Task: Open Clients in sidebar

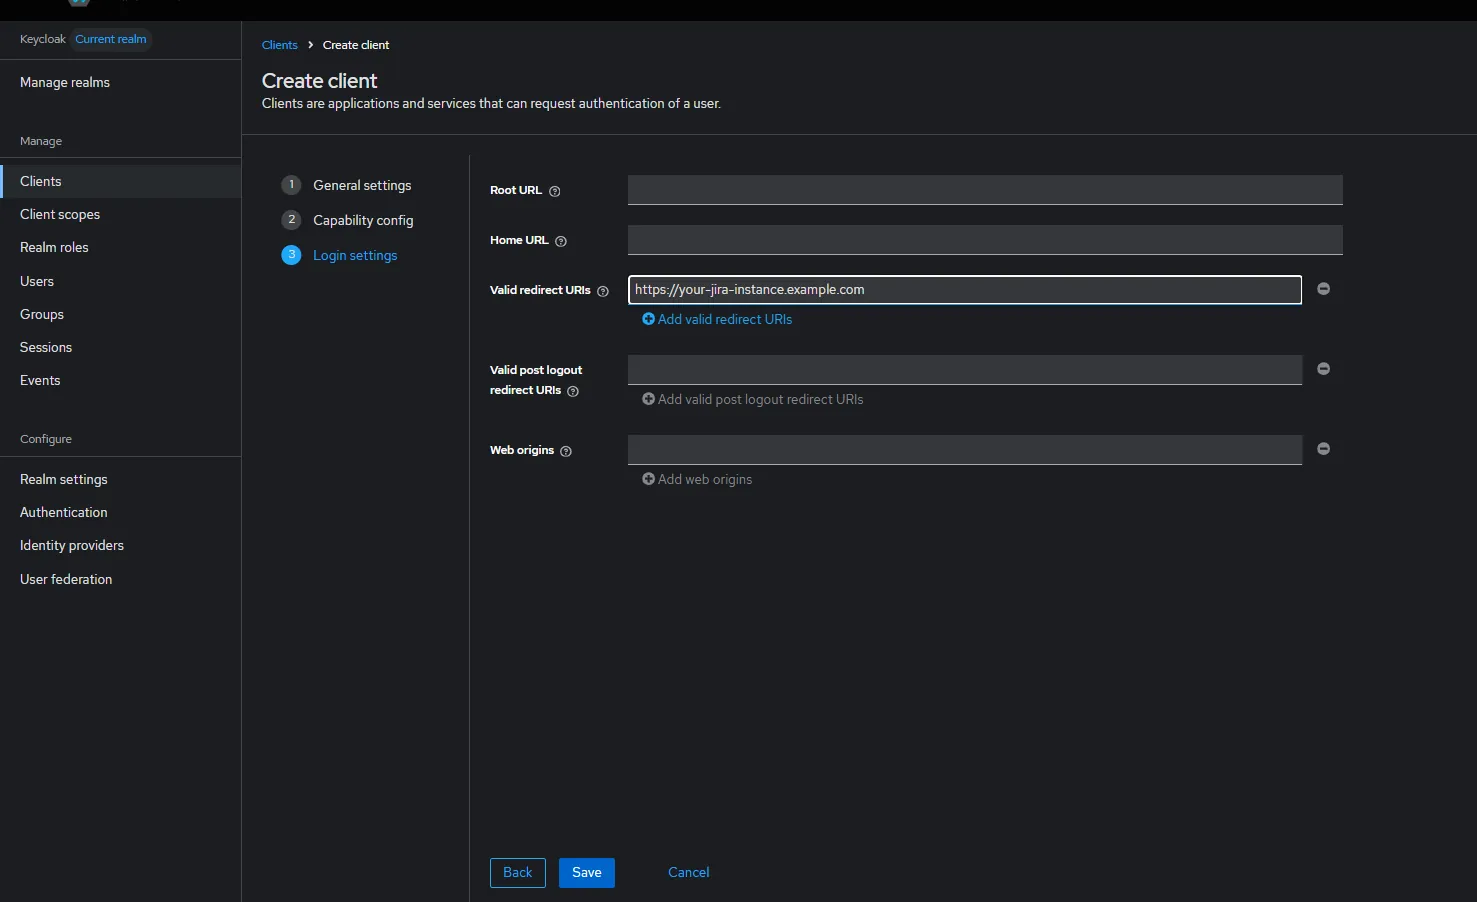Action: pos(120,181)
